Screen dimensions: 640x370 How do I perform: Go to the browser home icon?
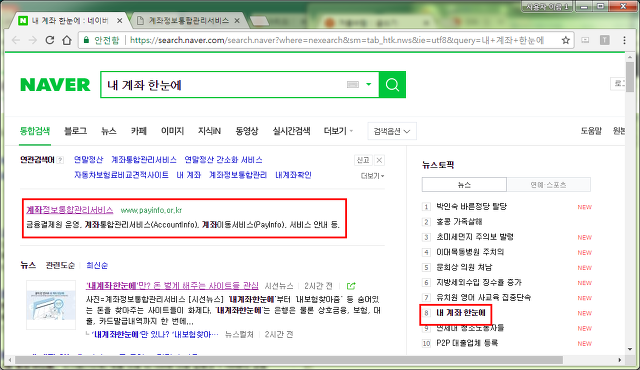pos(67,40)
